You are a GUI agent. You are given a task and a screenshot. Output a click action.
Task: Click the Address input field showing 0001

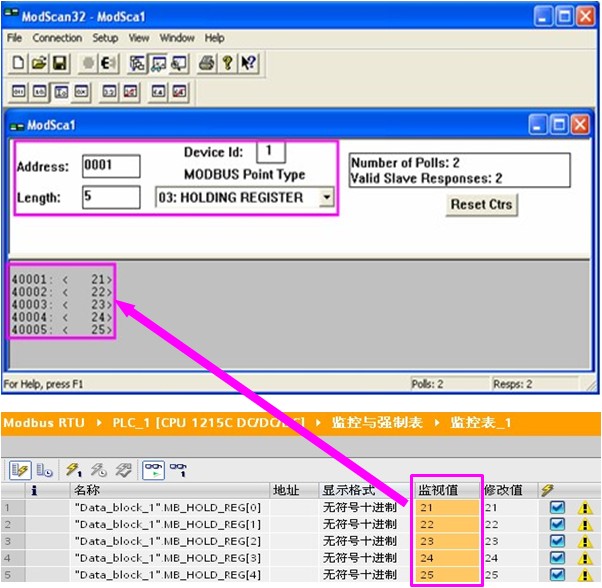(x=111, y=166)
